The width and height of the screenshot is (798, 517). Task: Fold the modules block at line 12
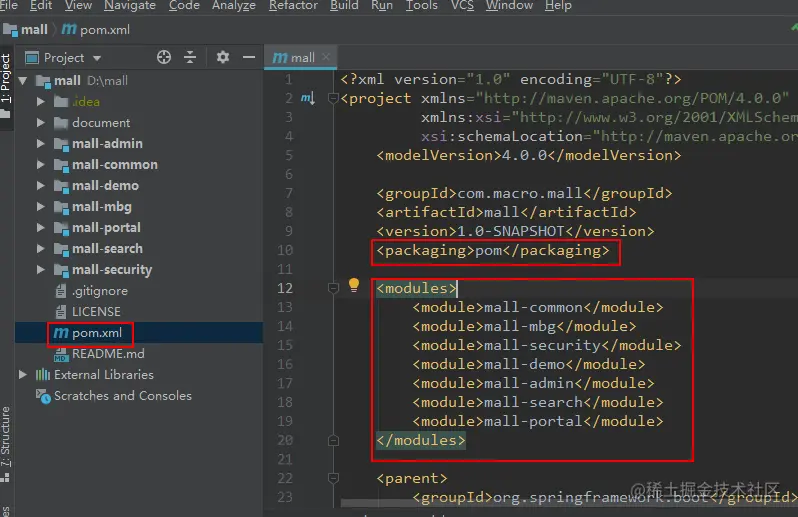tap(333, 289)
